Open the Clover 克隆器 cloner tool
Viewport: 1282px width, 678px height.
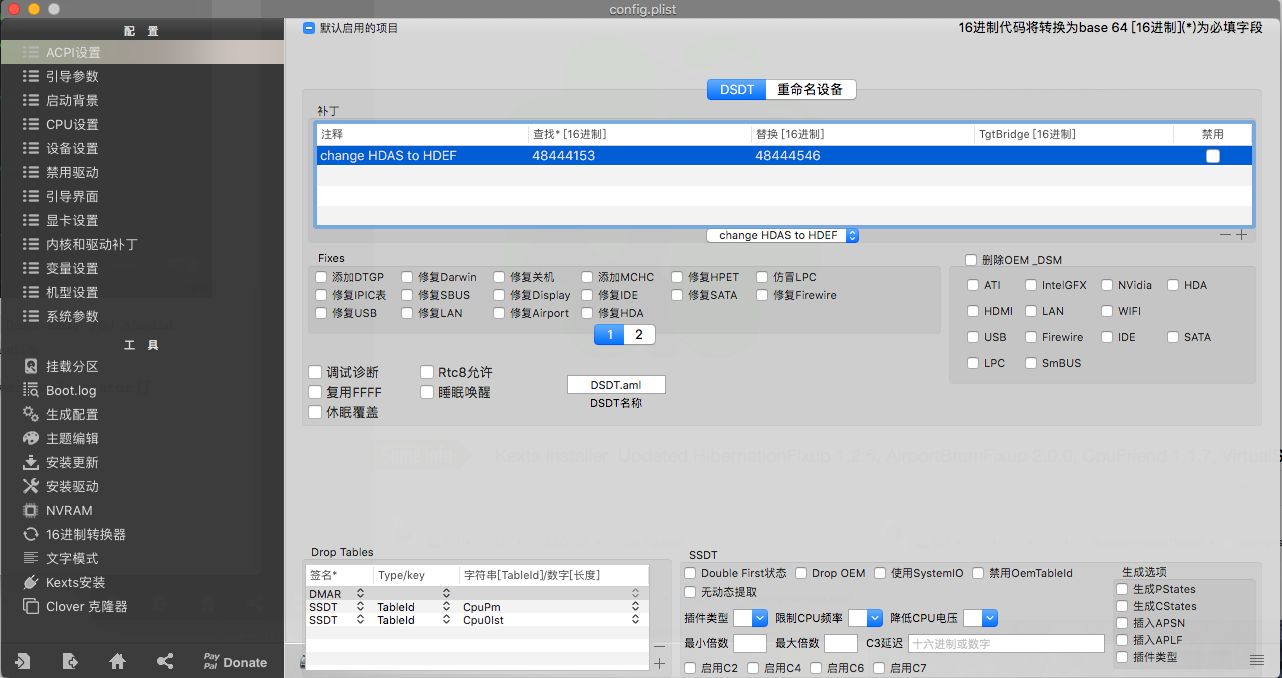click(x=87, y=606)
